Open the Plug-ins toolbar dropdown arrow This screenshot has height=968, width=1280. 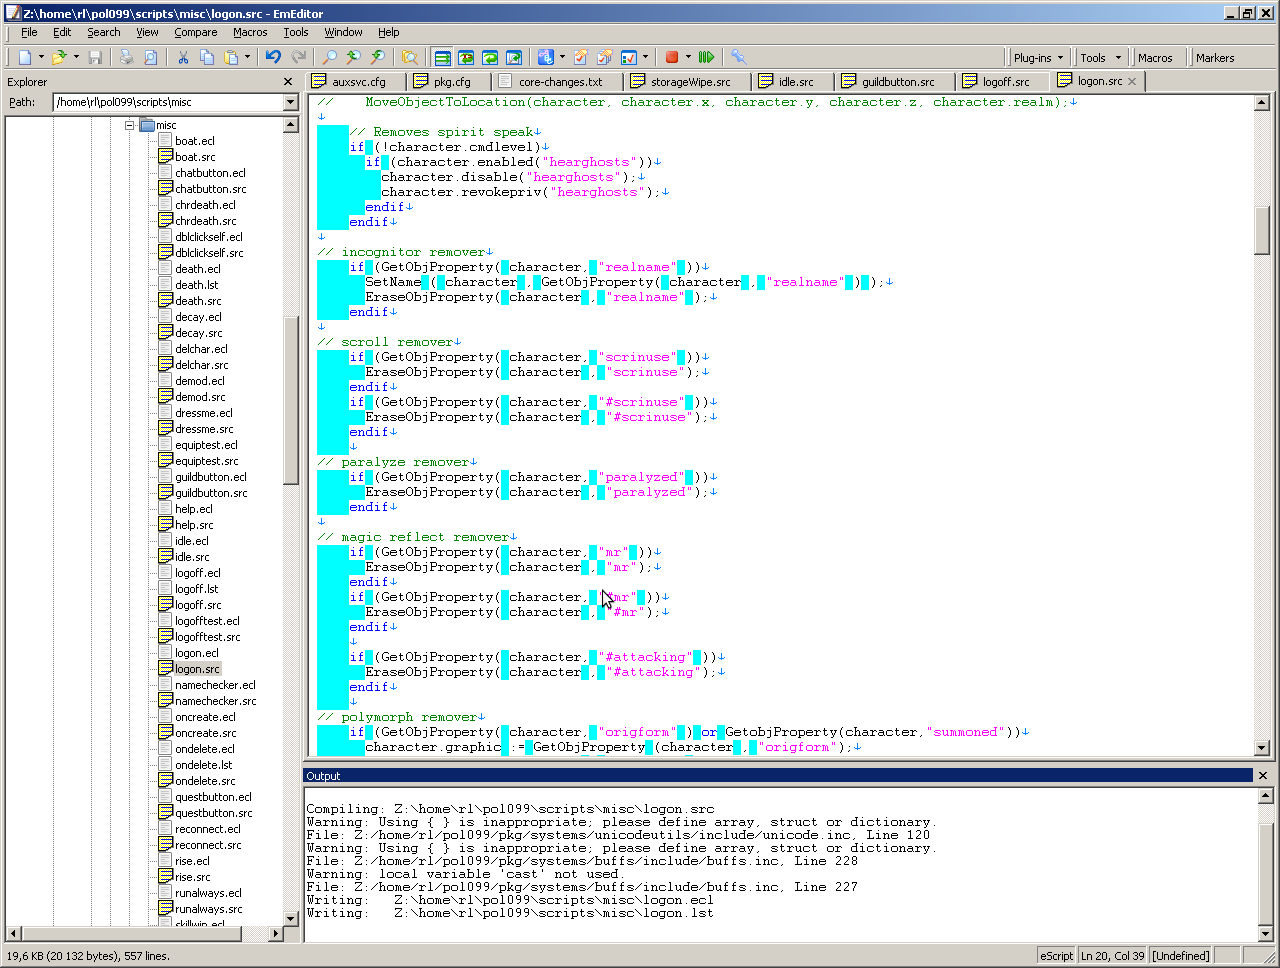pyautogui.click(x=1060, y=57)
